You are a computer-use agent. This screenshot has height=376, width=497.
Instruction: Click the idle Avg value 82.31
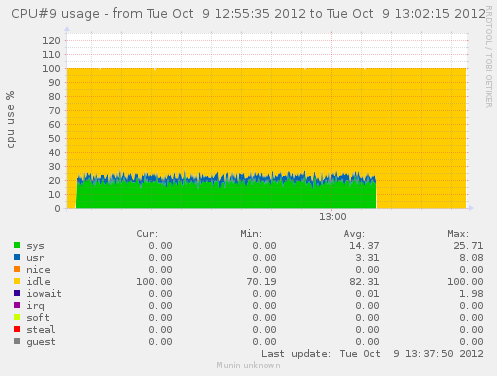364,282
